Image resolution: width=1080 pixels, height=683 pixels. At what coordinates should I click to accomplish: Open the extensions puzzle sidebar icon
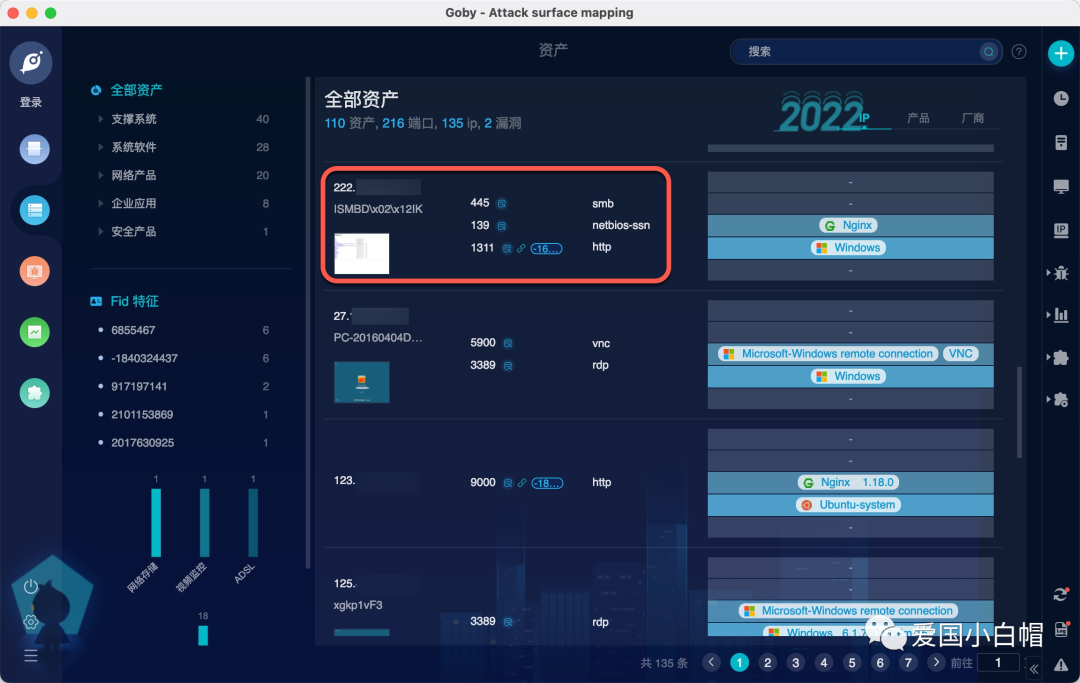point(34,393)
